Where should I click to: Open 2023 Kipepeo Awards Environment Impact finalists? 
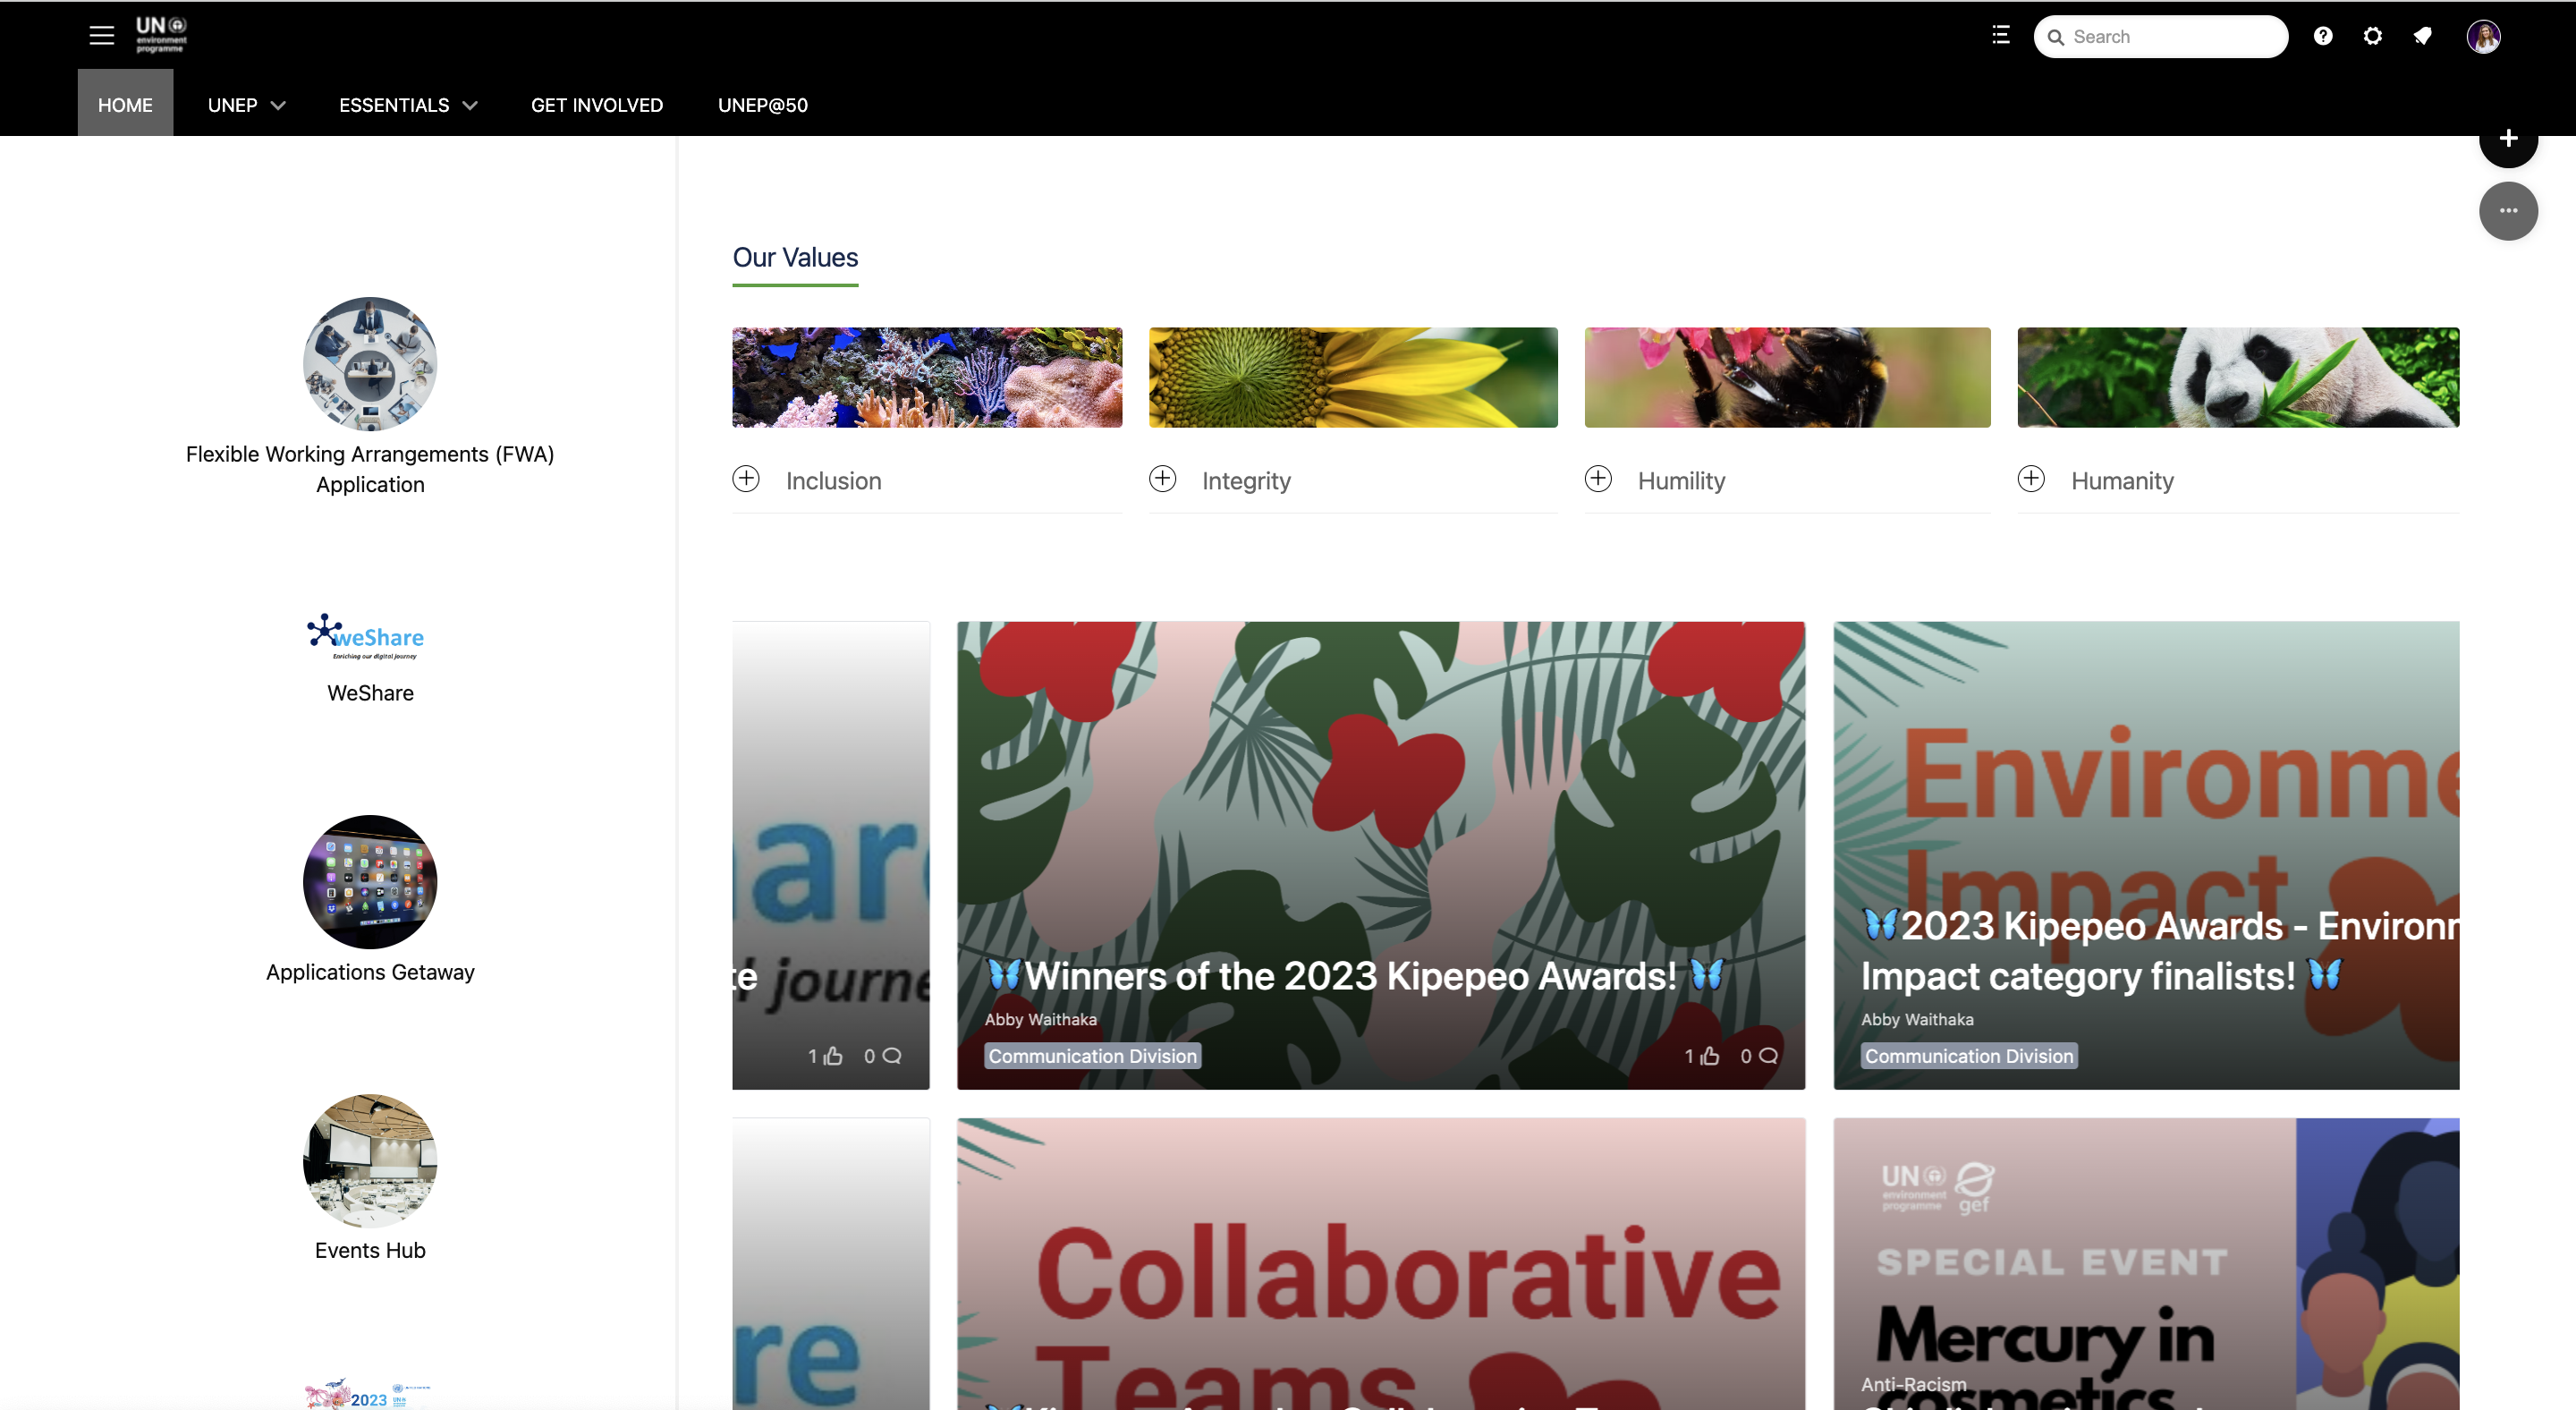pyautogui.click(x=2160, y=951)
